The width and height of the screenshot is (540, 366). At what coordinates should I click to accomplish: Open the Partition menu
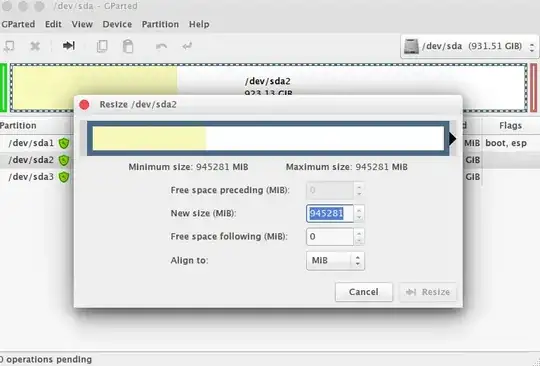click(160, 24)
